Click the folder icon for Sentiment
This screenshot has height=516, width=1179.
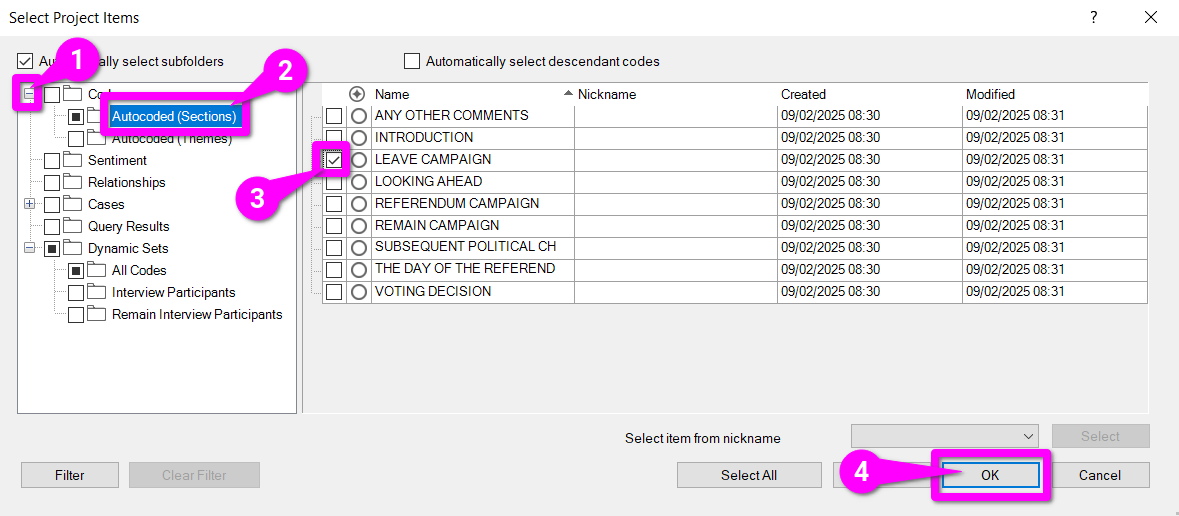click(72, 160)
